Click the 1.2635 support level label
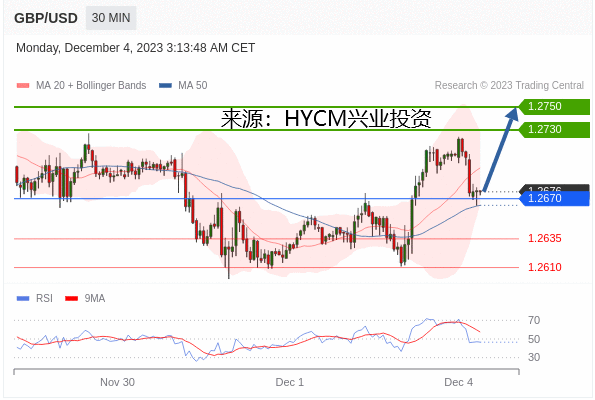The width and height of the screenshot is (595, 400). click(x=545, y=238)
